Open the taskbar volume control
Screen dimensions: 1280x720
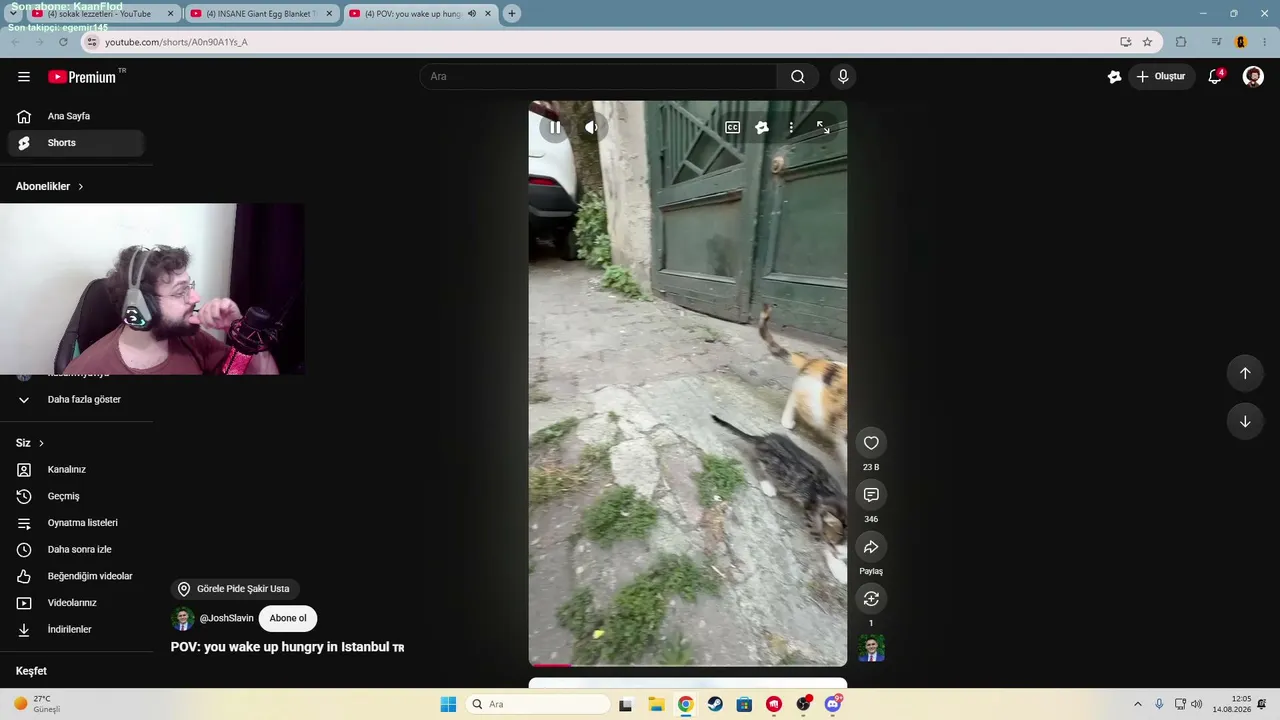1197,704
